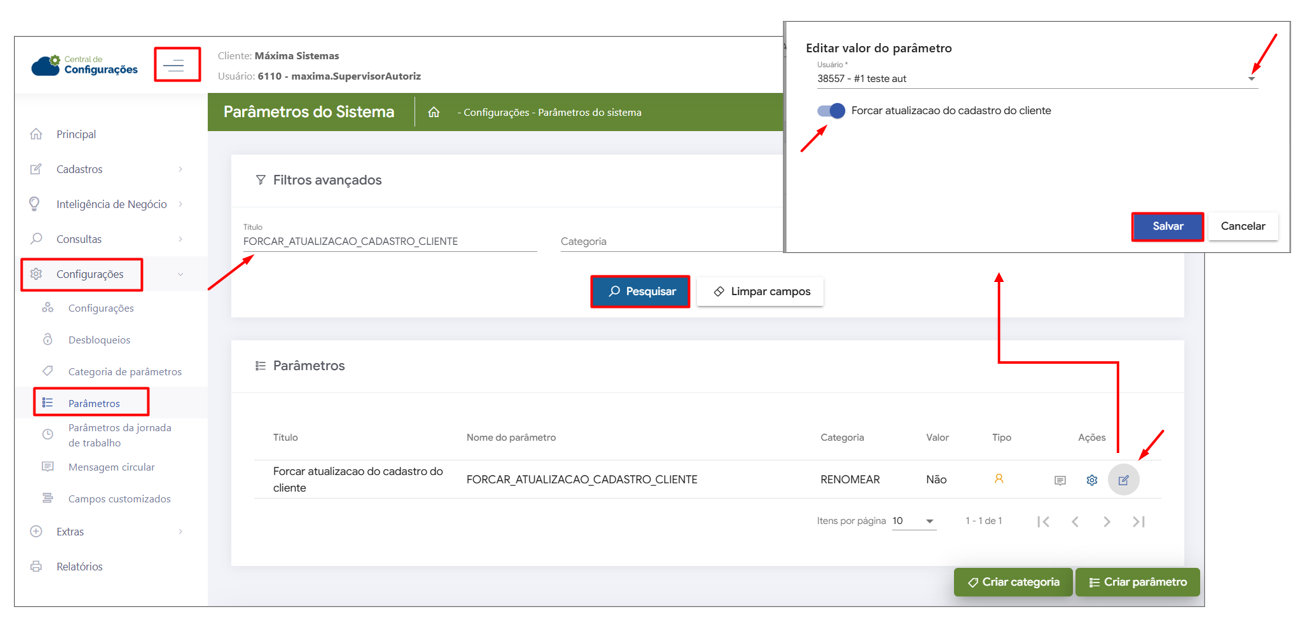Select the Parâmetros submenu item
The height and width of the screenshot is (626, 1298).
pyautogui.click(x=94, y=403)
